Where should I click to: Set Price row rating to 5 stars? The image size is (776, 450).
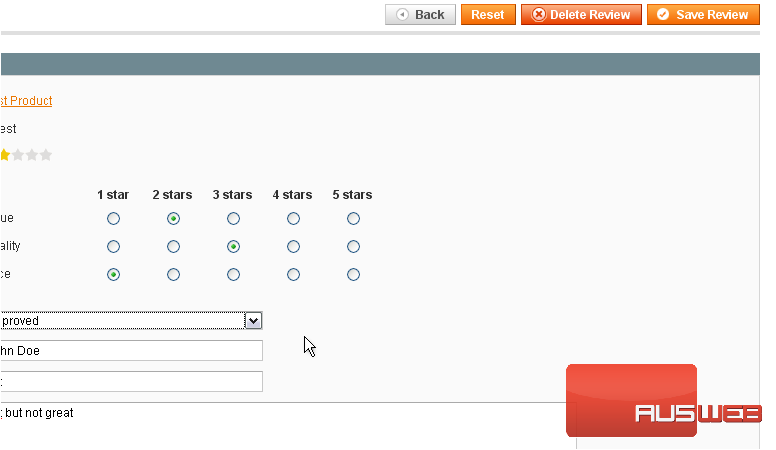tap(353, 274)
